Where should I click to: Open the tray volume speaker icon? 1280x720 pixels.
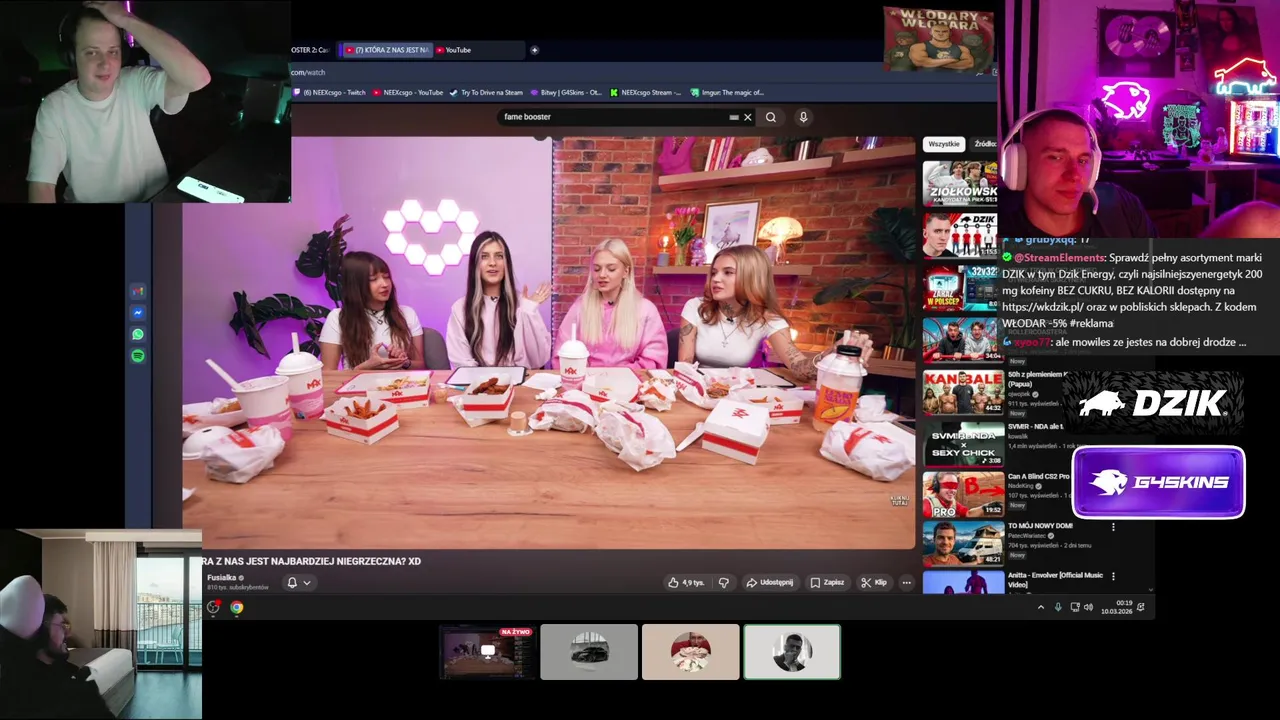[1088, 607]
